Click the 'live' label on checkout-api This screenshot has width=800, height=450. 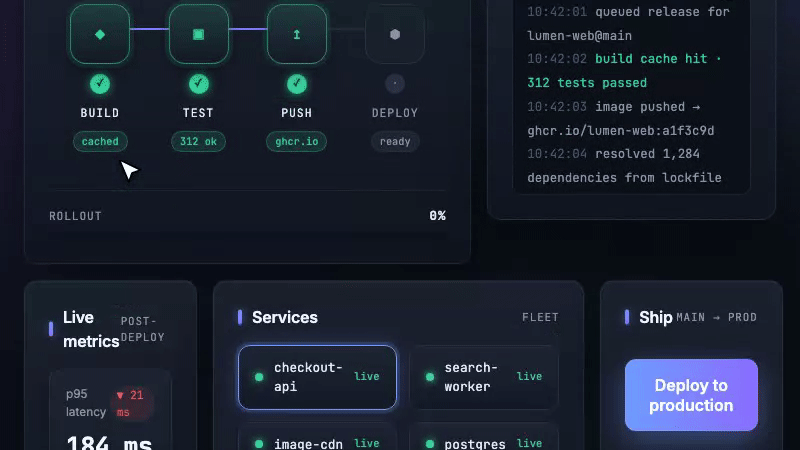coord(367,377)
